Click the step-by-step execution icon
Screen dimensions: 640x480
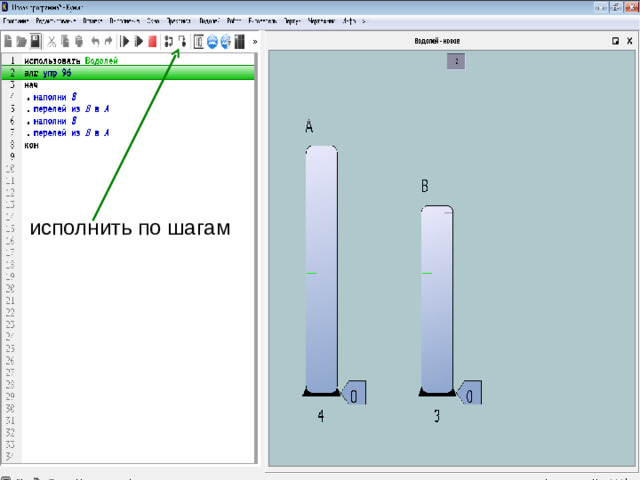168,42
